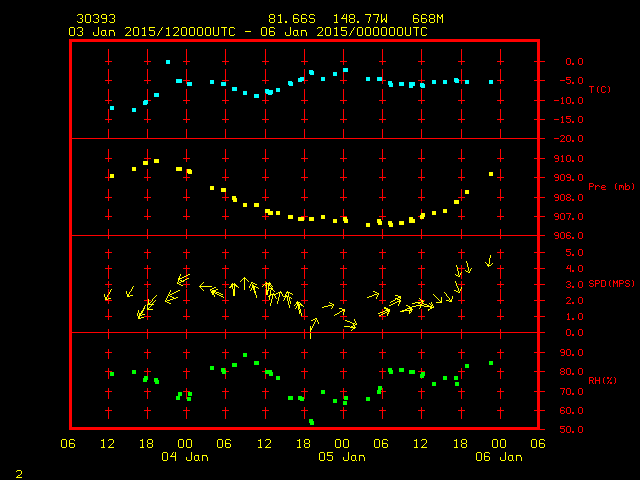
Task: Click the 2.0 wind speed tick value
Action: click(574, 301)
